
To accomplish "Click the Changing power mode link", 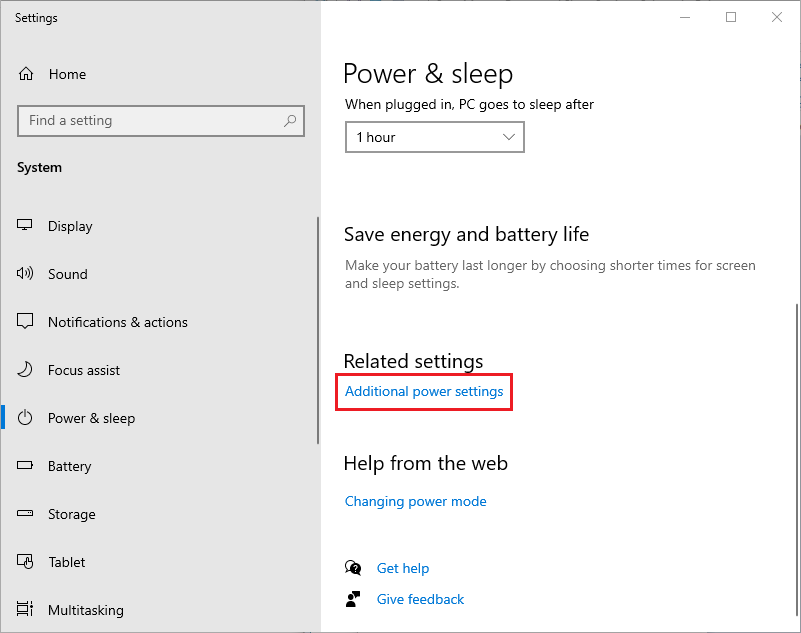I will pyautogui.click(x=415, y=501).
